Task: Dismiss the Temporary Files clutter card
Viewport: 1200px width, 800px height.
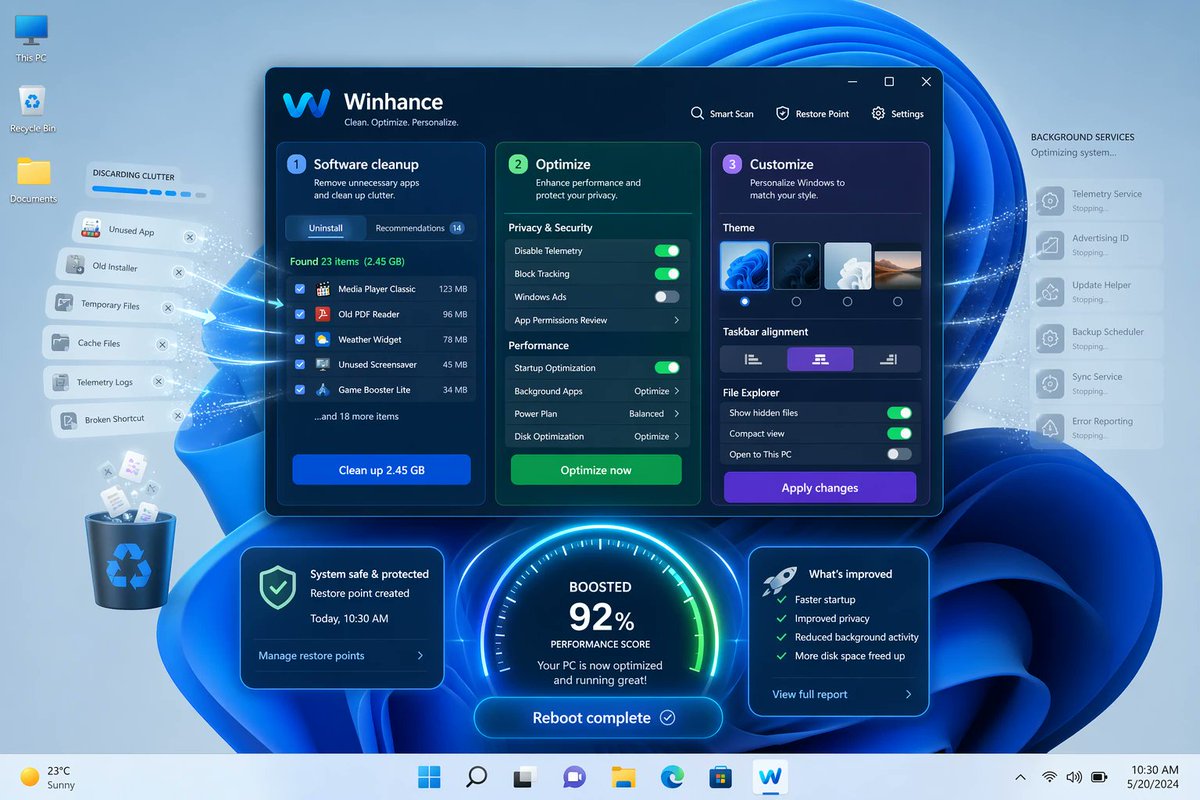Action: tap(167, 308)
